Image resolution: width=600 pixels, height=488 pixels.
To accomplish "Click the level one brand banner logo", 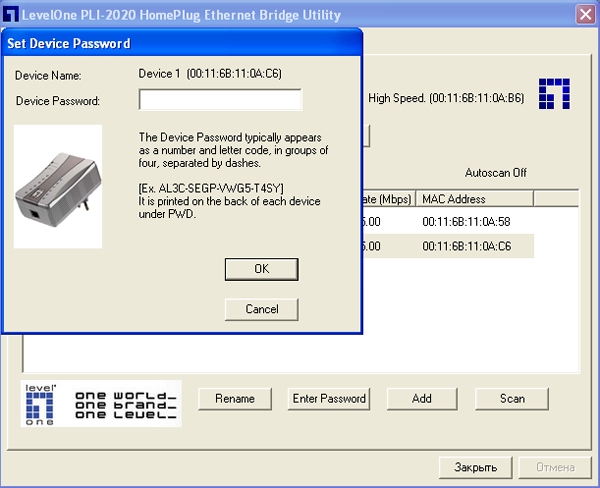I will click(x=101, y=403).
